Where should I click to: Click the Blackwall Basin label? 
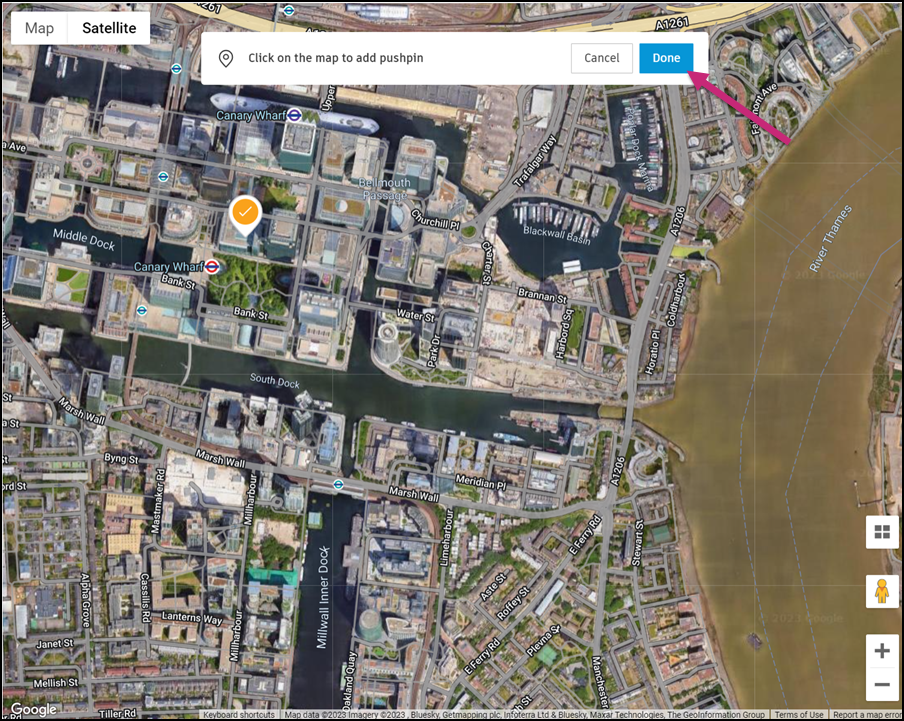point(556,235)
